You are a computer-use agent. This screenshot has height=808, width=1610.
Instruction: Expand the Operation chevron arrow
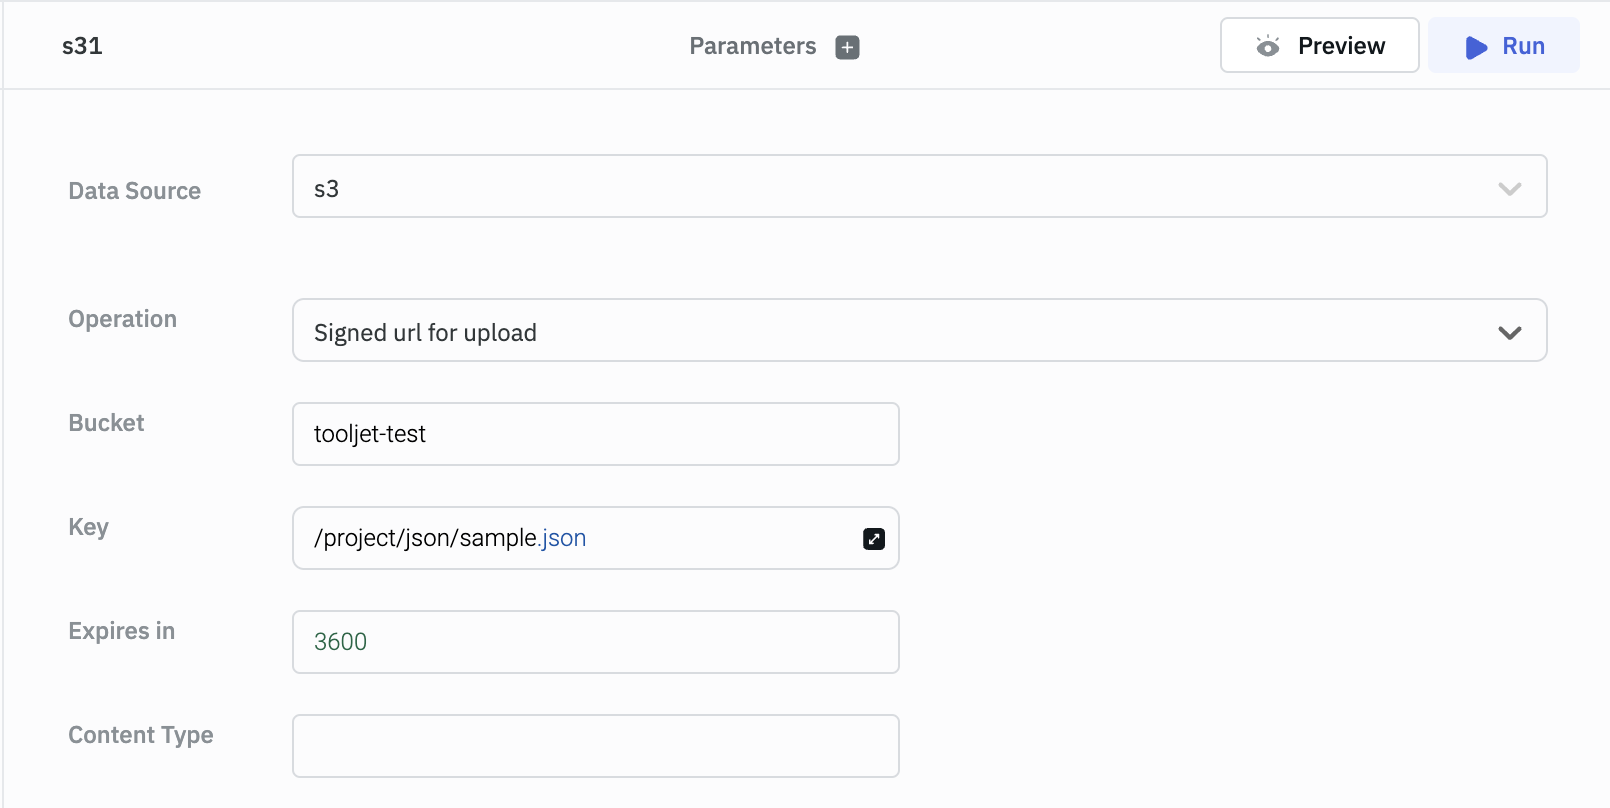1509,332
